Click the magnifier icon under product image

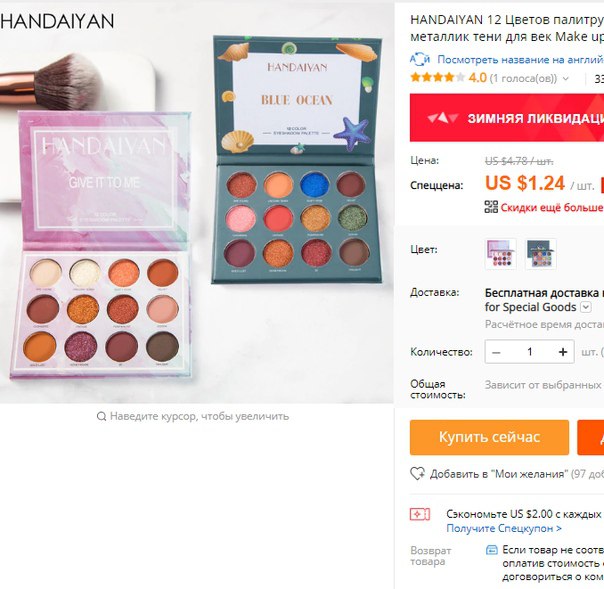point(101,416)
